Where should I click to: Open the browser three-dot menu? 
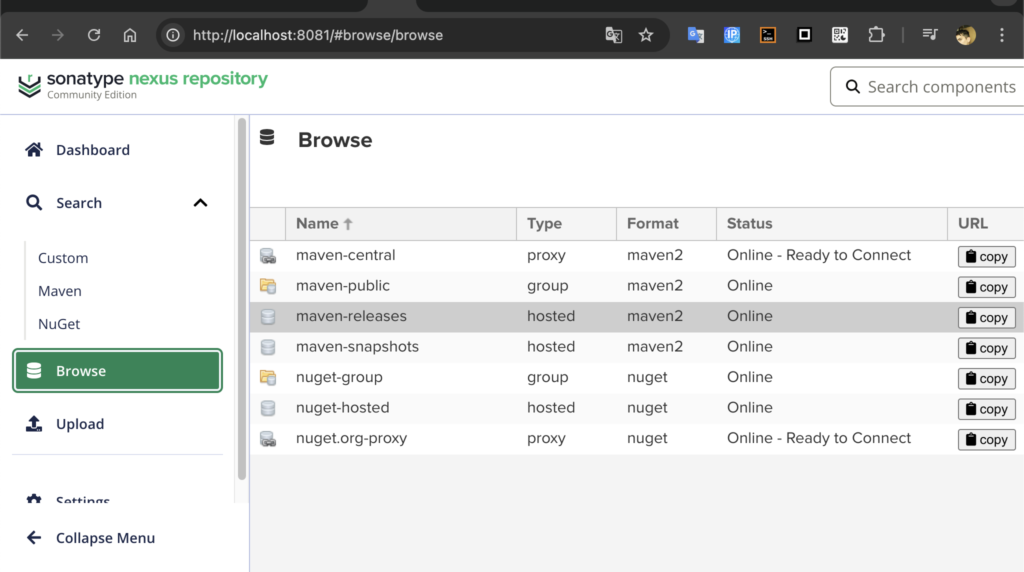[x=1001, y=35]
